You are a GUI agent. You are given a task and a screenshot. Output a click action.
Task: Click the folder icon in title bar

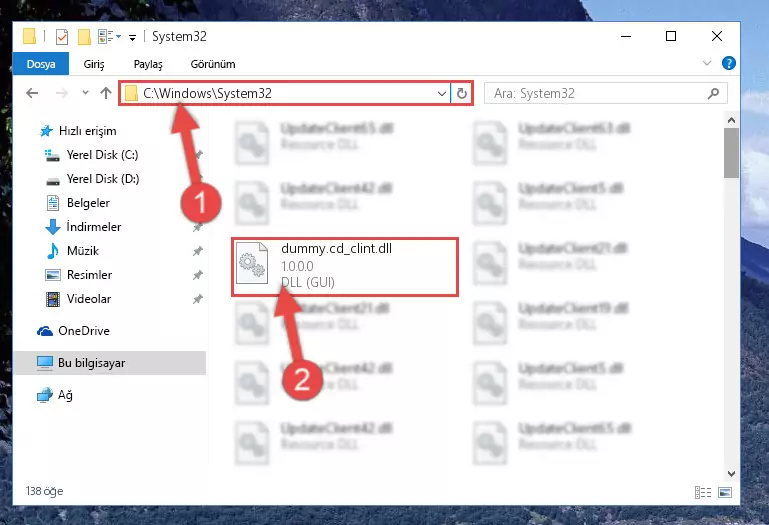coord(29,36)
